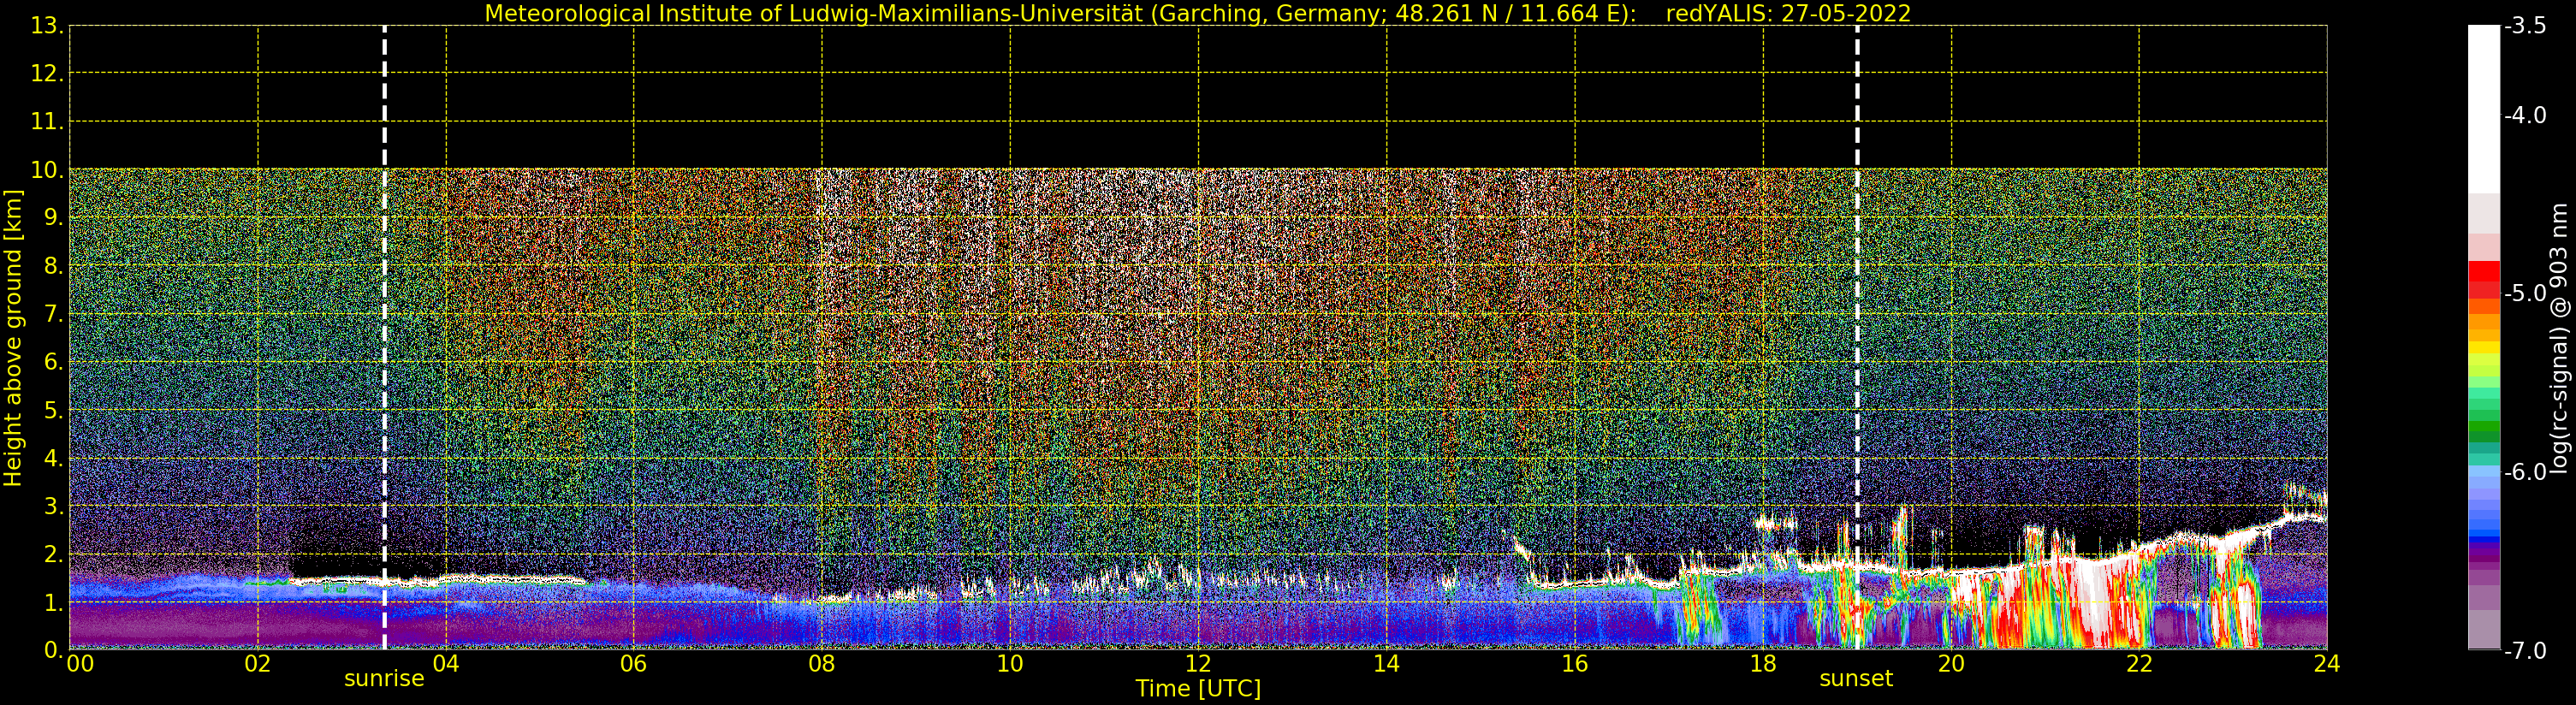
Task: Click the 'redYALIS: 27-05-2022' date label
Action: tap(1788, 13)
